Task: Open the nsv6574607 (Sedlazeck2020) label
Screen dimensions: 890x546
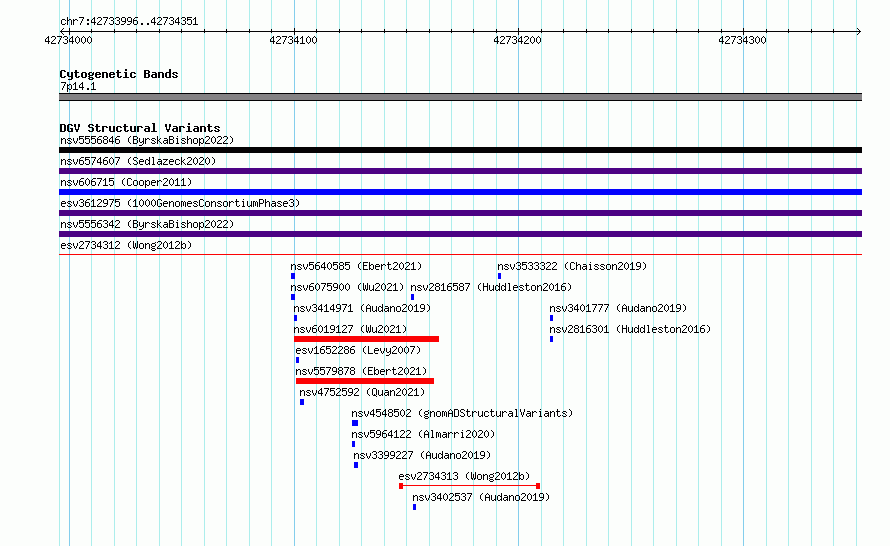Action: (x=138, y=161)
